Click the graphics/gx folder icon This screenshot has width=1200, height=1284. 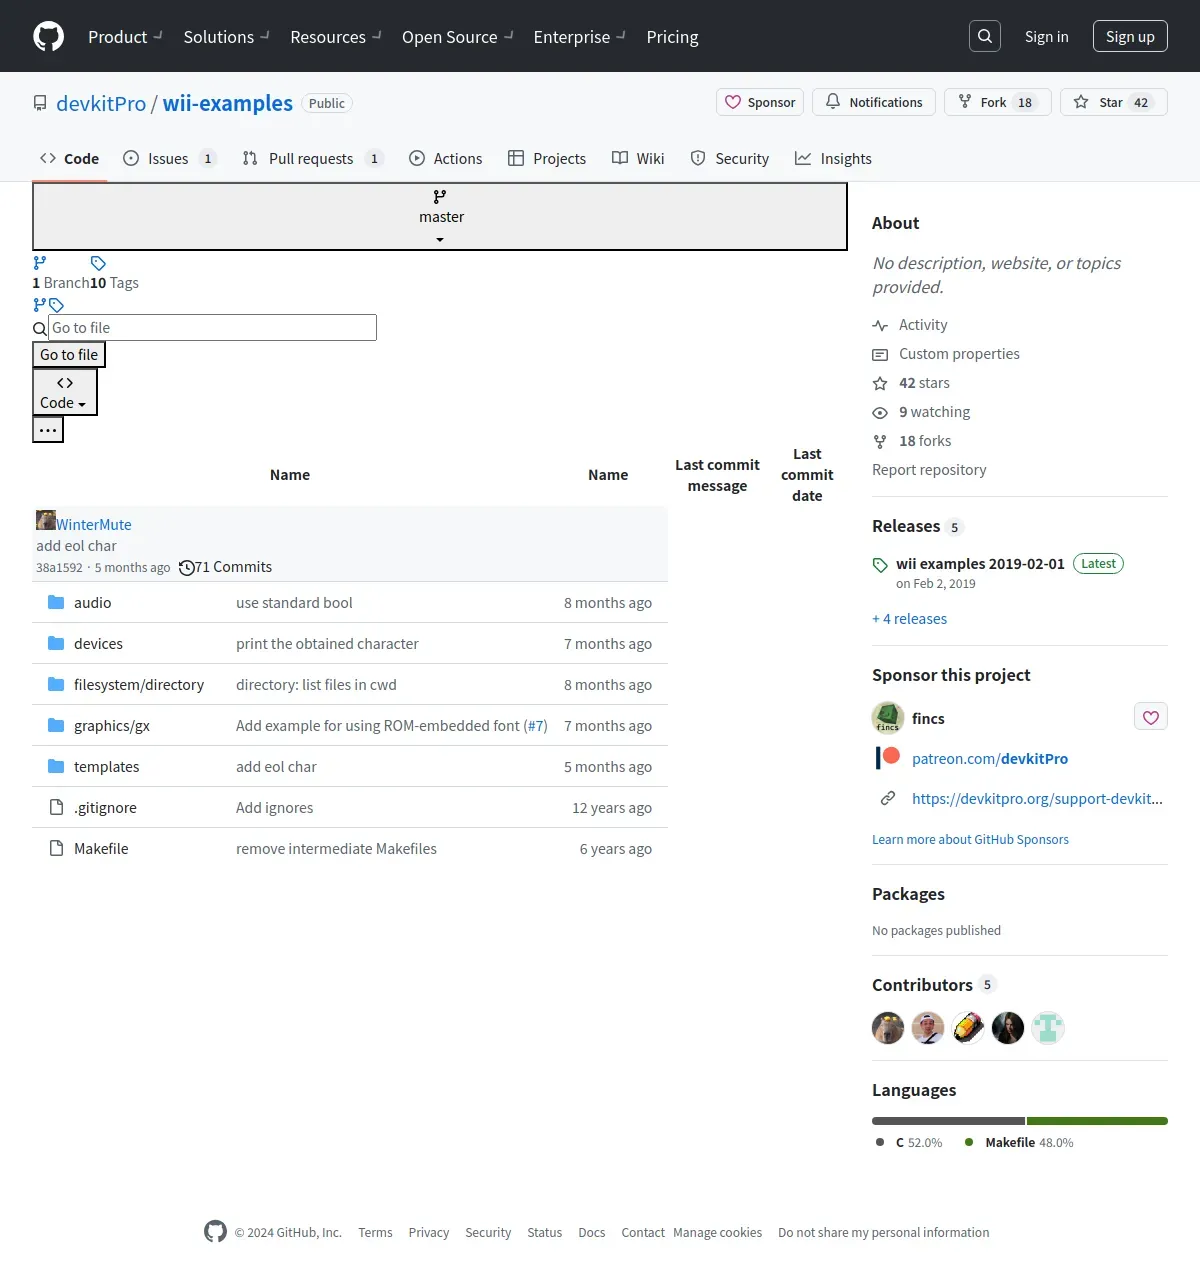(56, 725)
